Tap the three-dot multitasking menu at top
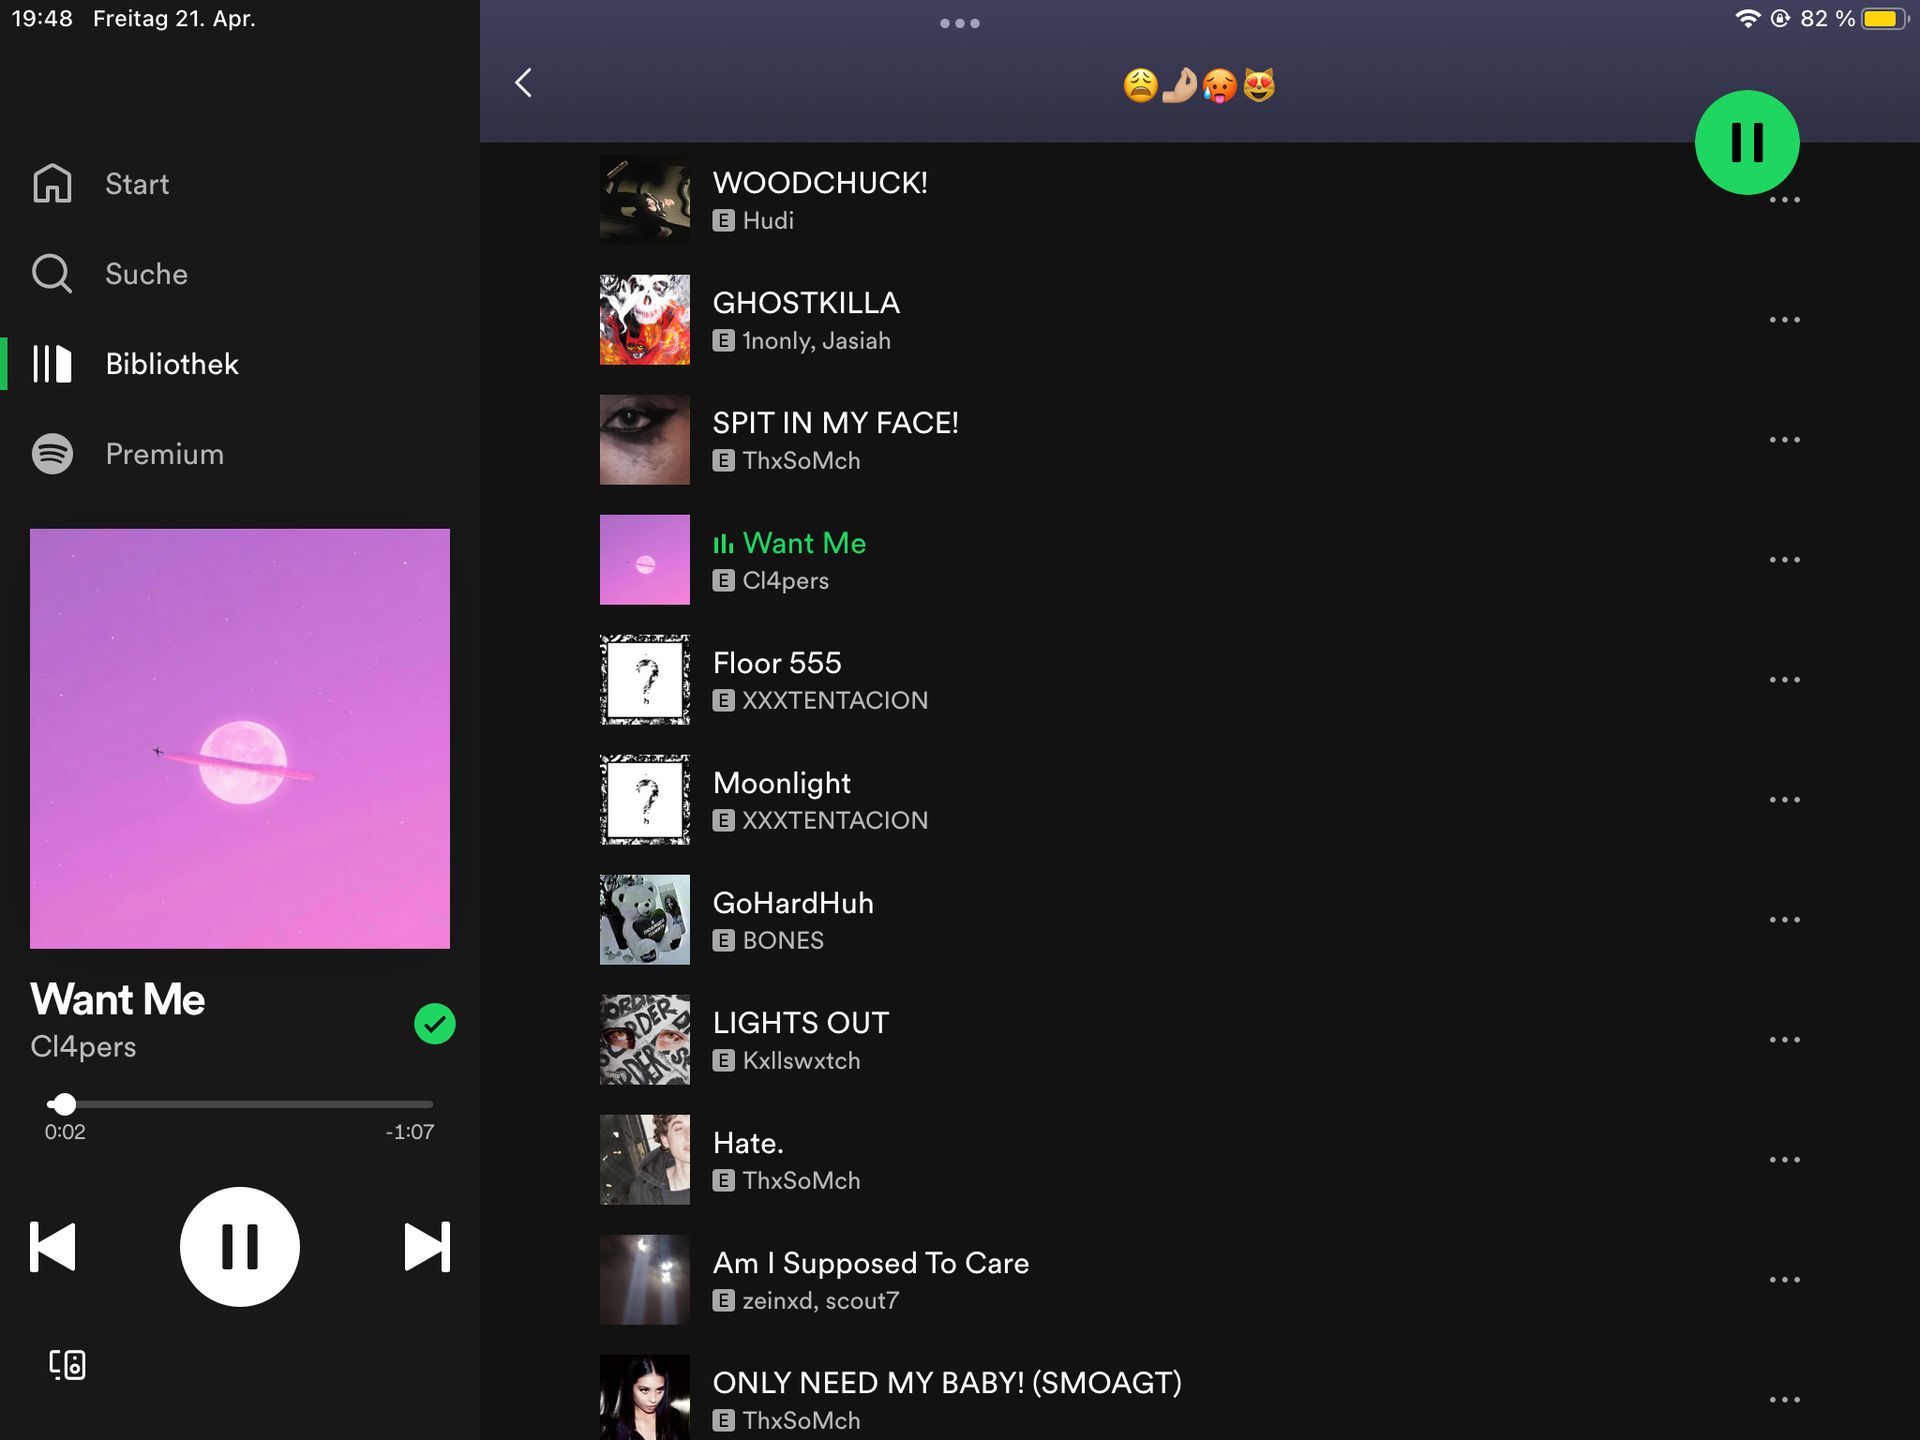The width and height of the screenshot is (1920, 1440). pyautogui.click(x=959, y=23)
